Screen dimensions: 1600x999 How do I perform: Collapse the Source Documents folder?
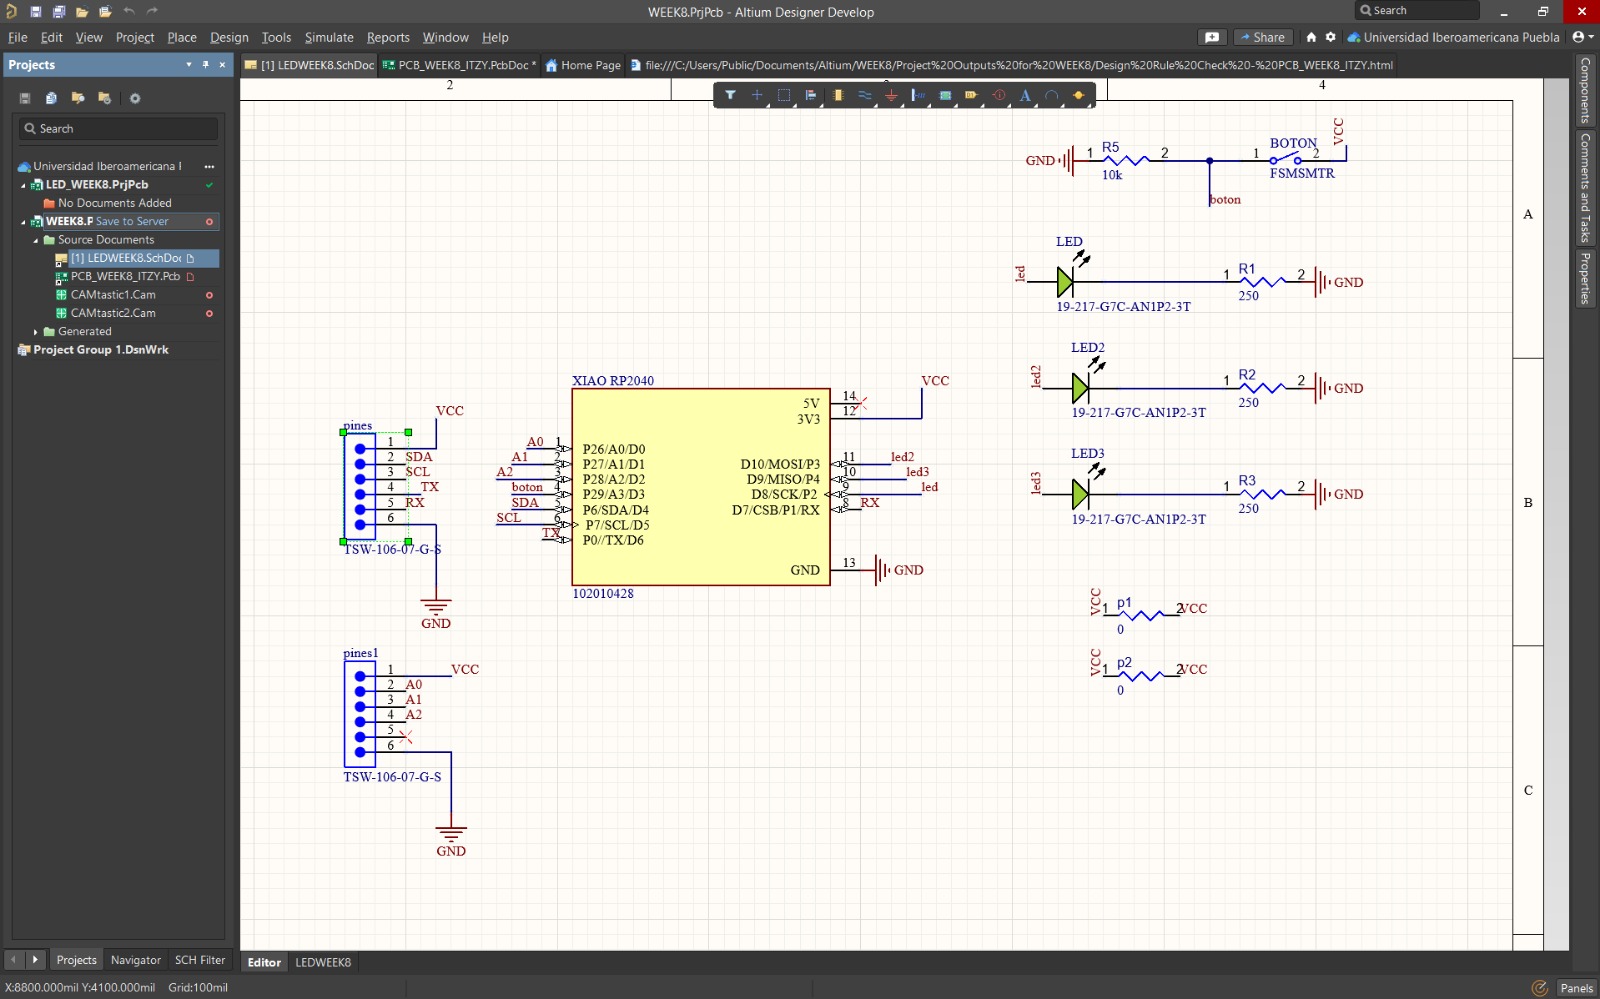(x=36, y=240)
